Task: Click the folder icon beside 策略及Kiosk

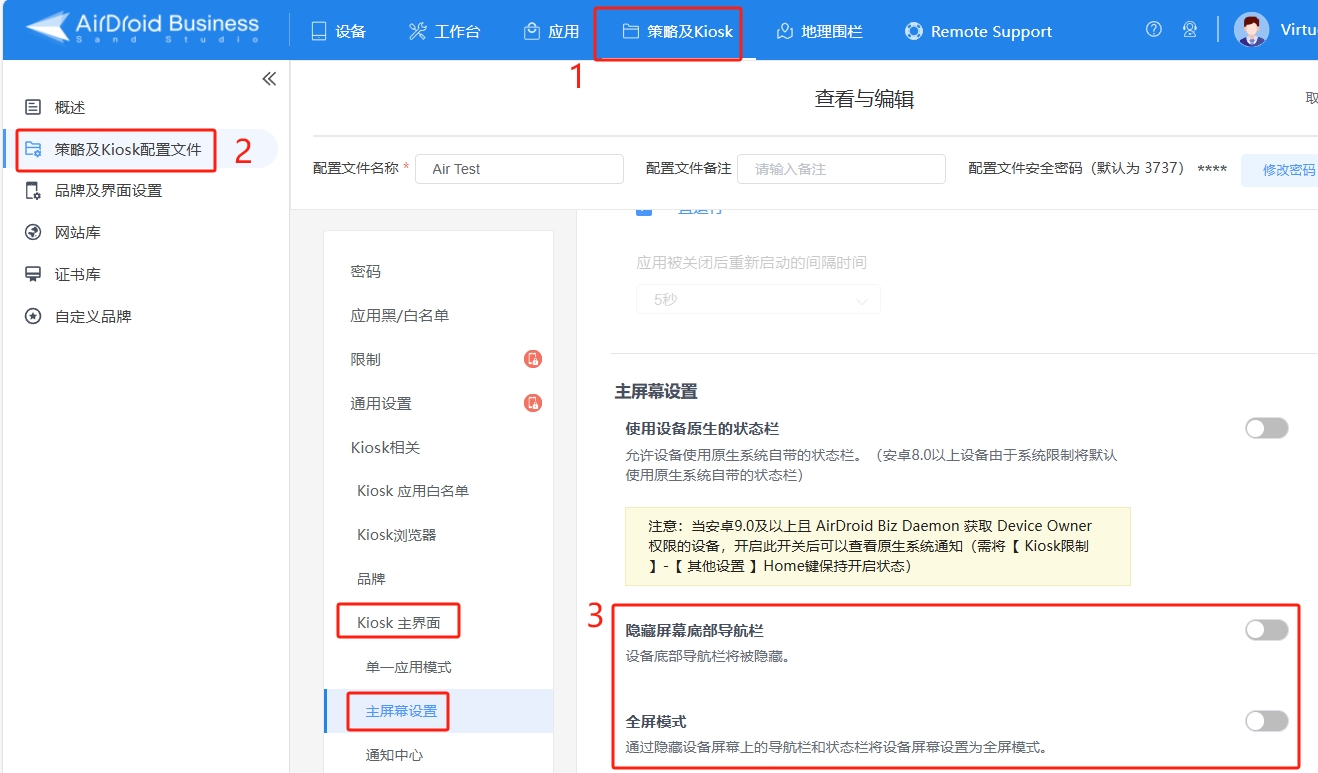Action: (x=631, y=31)
